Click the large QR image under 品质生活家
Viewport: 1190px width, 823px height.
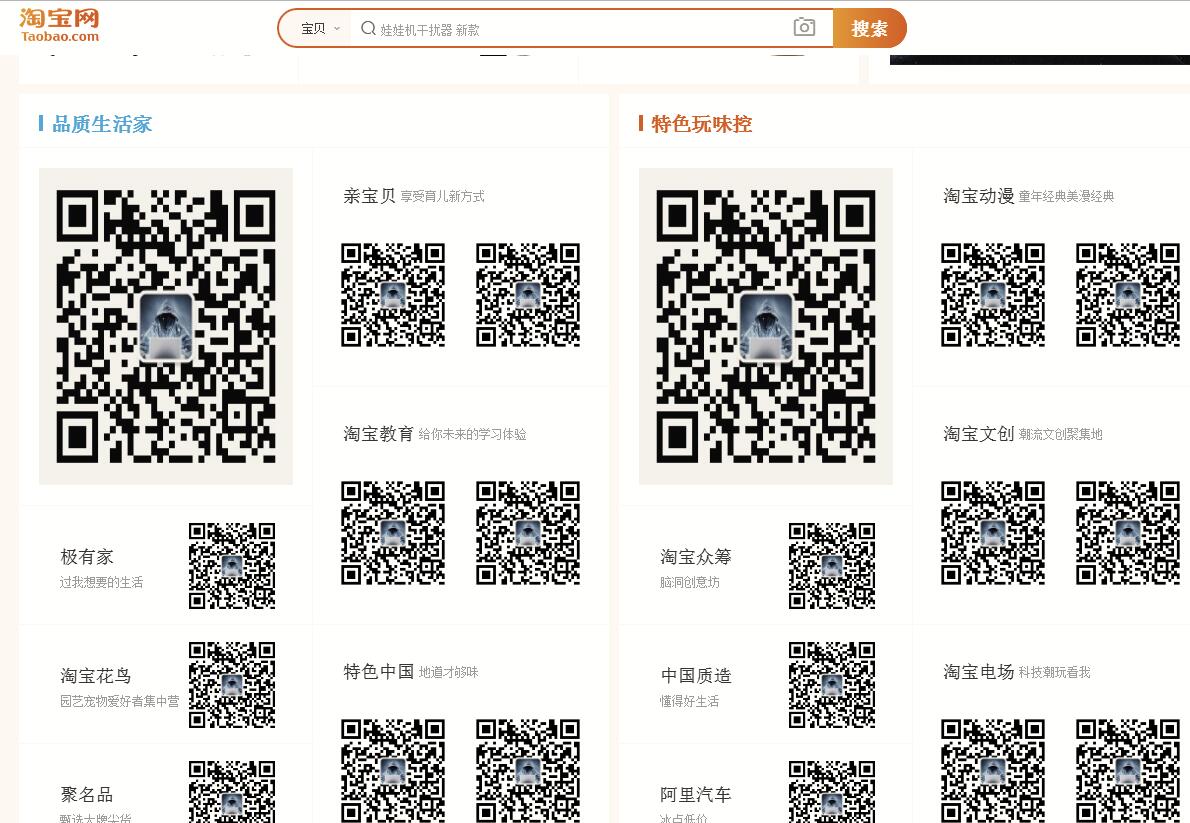165,326
